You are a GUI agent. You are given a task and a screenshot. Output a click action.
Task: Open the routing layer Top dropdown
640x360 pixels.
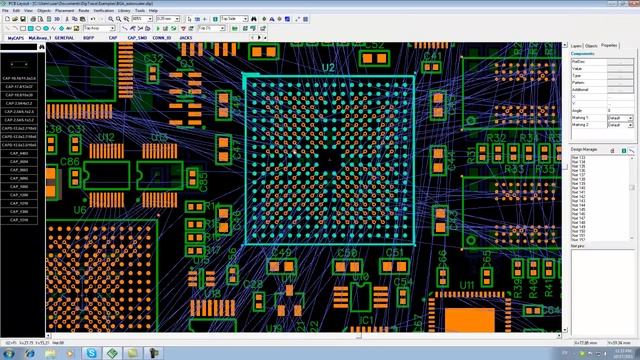pyautogui.click(x=222, y=29)
